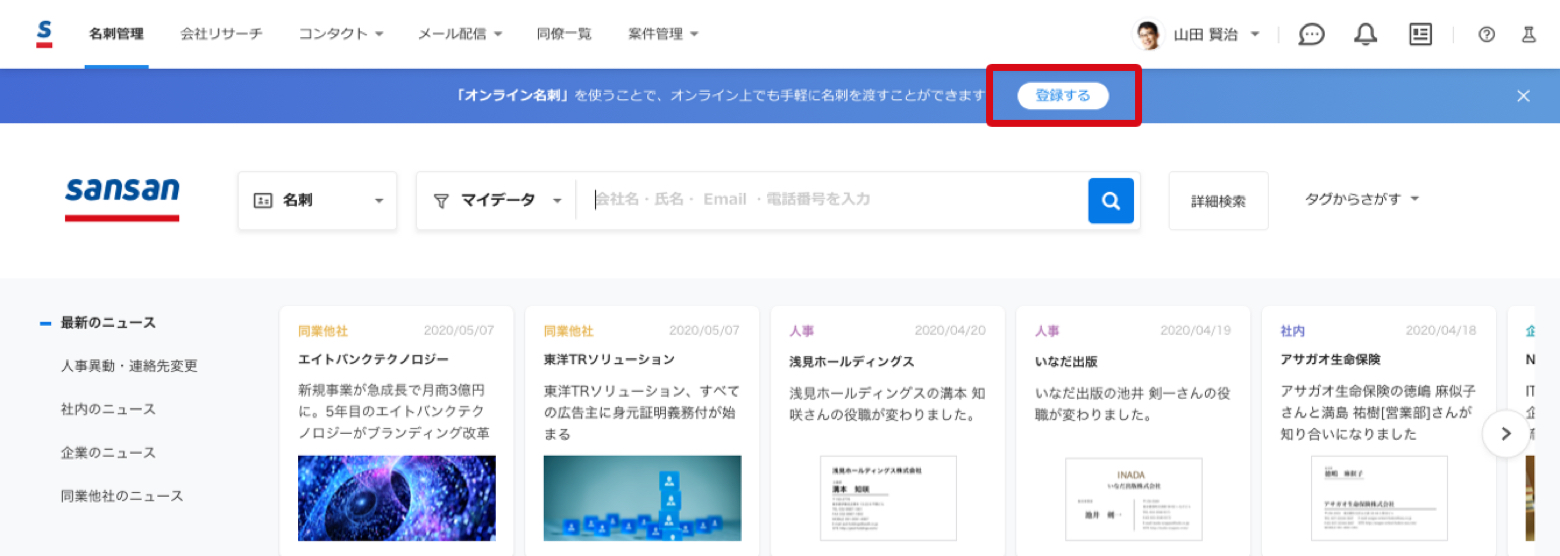The height and width of the screenshot is (556, 1560).
Task: Click アサガオ生命保険 business card thumbnail
Action: [x=1379, y=498]
